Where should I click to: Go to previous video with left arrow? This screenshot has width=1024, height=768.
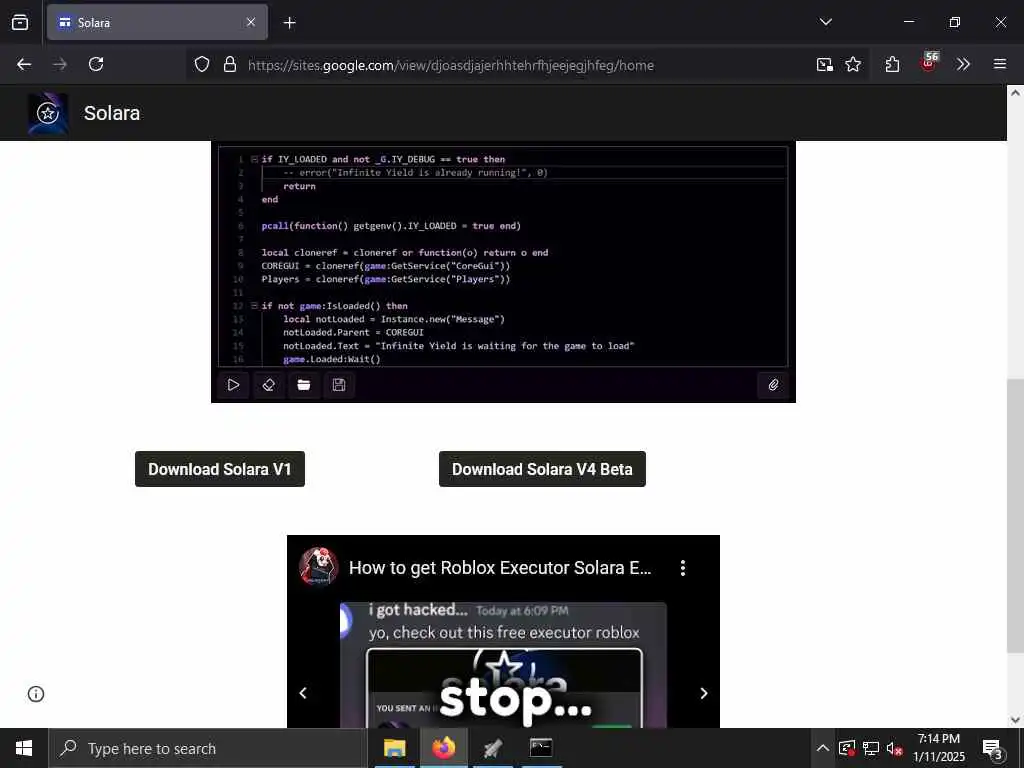303,693
